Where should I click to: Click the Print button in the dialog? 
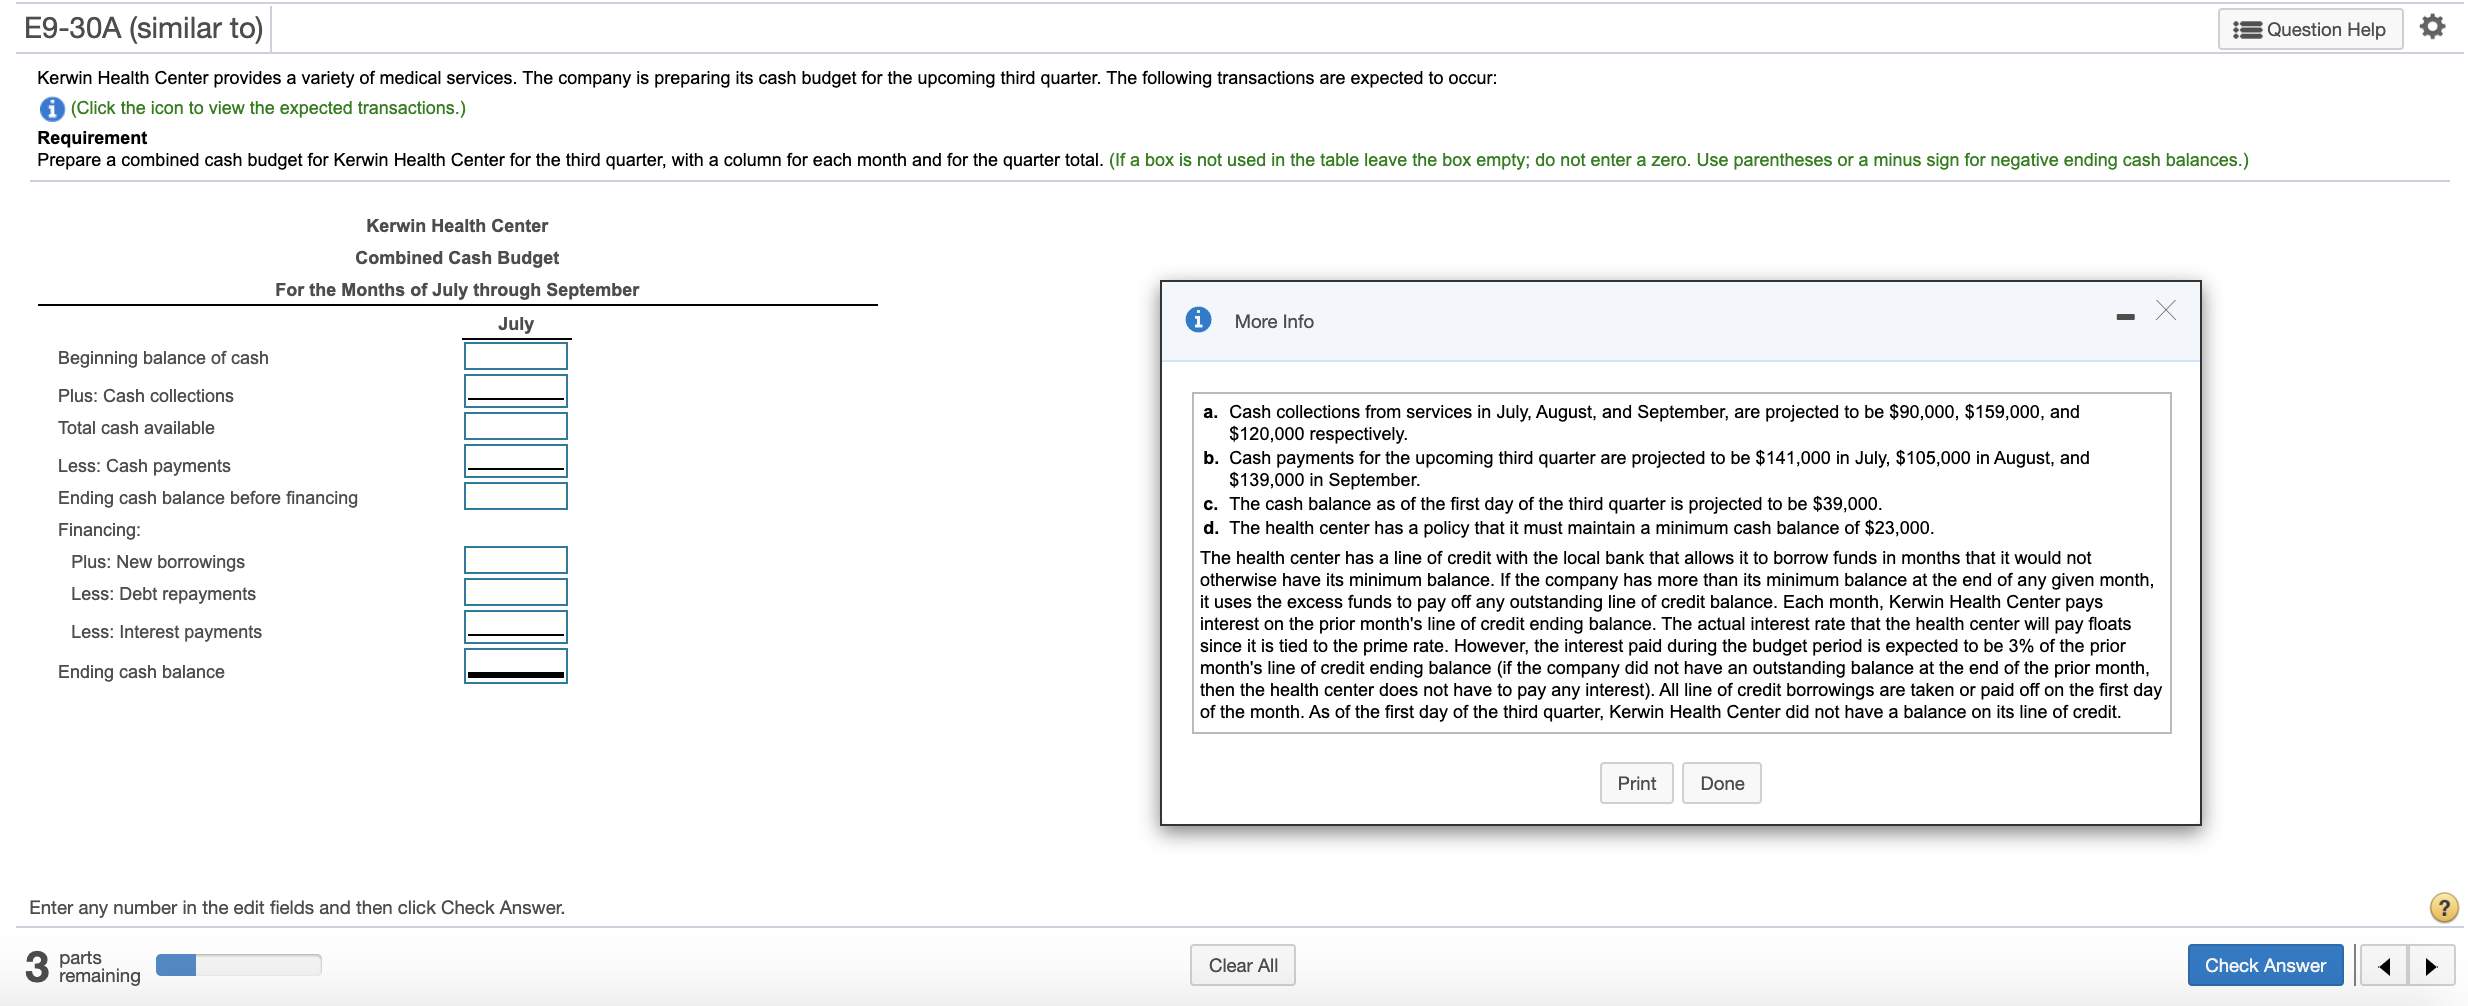coord(1636,783)
